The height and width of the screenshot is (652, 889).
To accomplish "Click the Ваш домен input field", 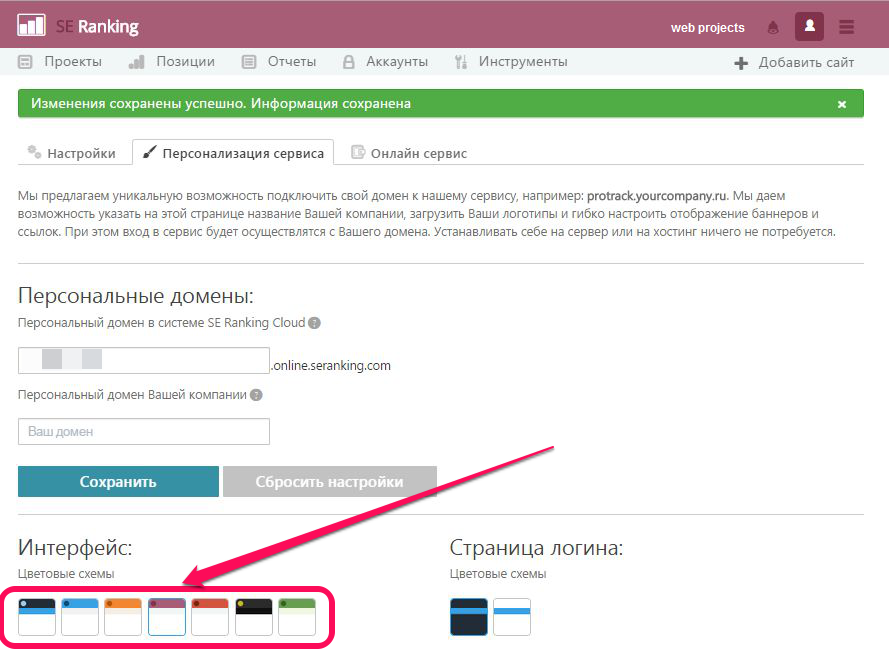I will (144, 431).
